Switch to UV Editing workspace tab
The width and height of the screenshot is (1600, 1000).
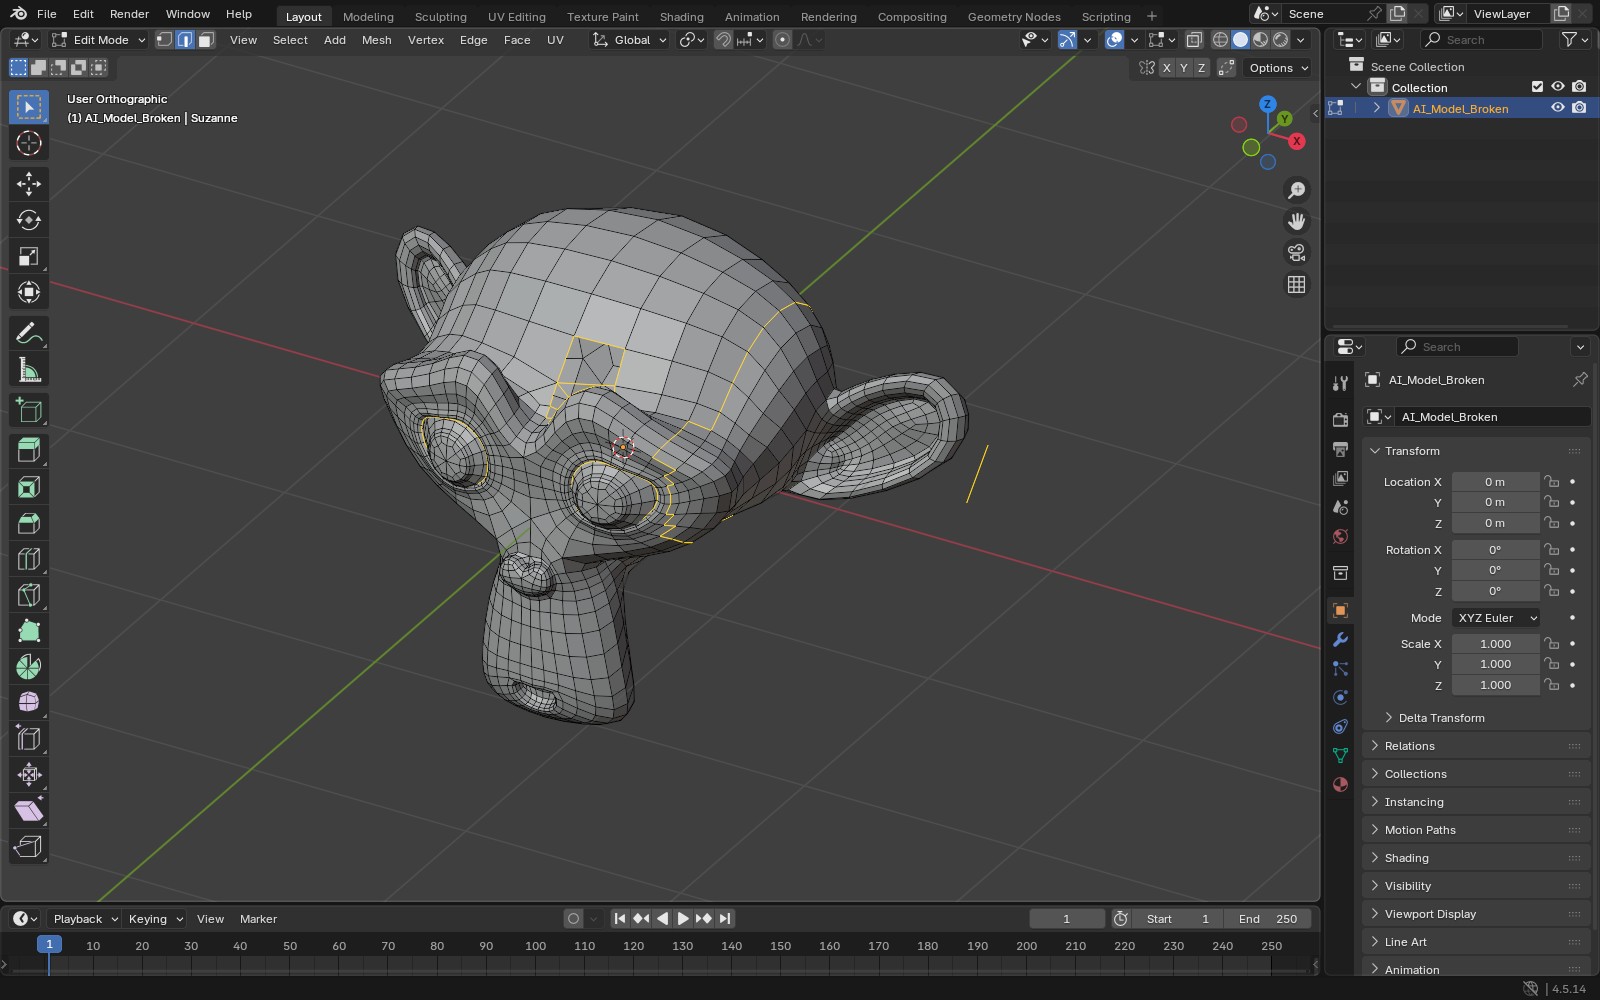point(517,16)
